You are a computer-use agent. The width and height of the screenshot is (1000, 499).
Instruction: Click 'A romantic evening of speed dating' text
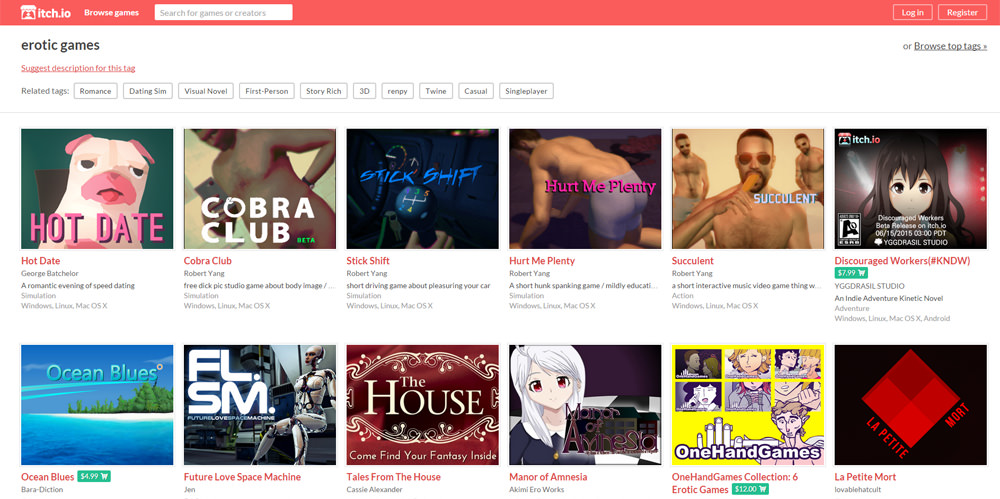[78, 286]
